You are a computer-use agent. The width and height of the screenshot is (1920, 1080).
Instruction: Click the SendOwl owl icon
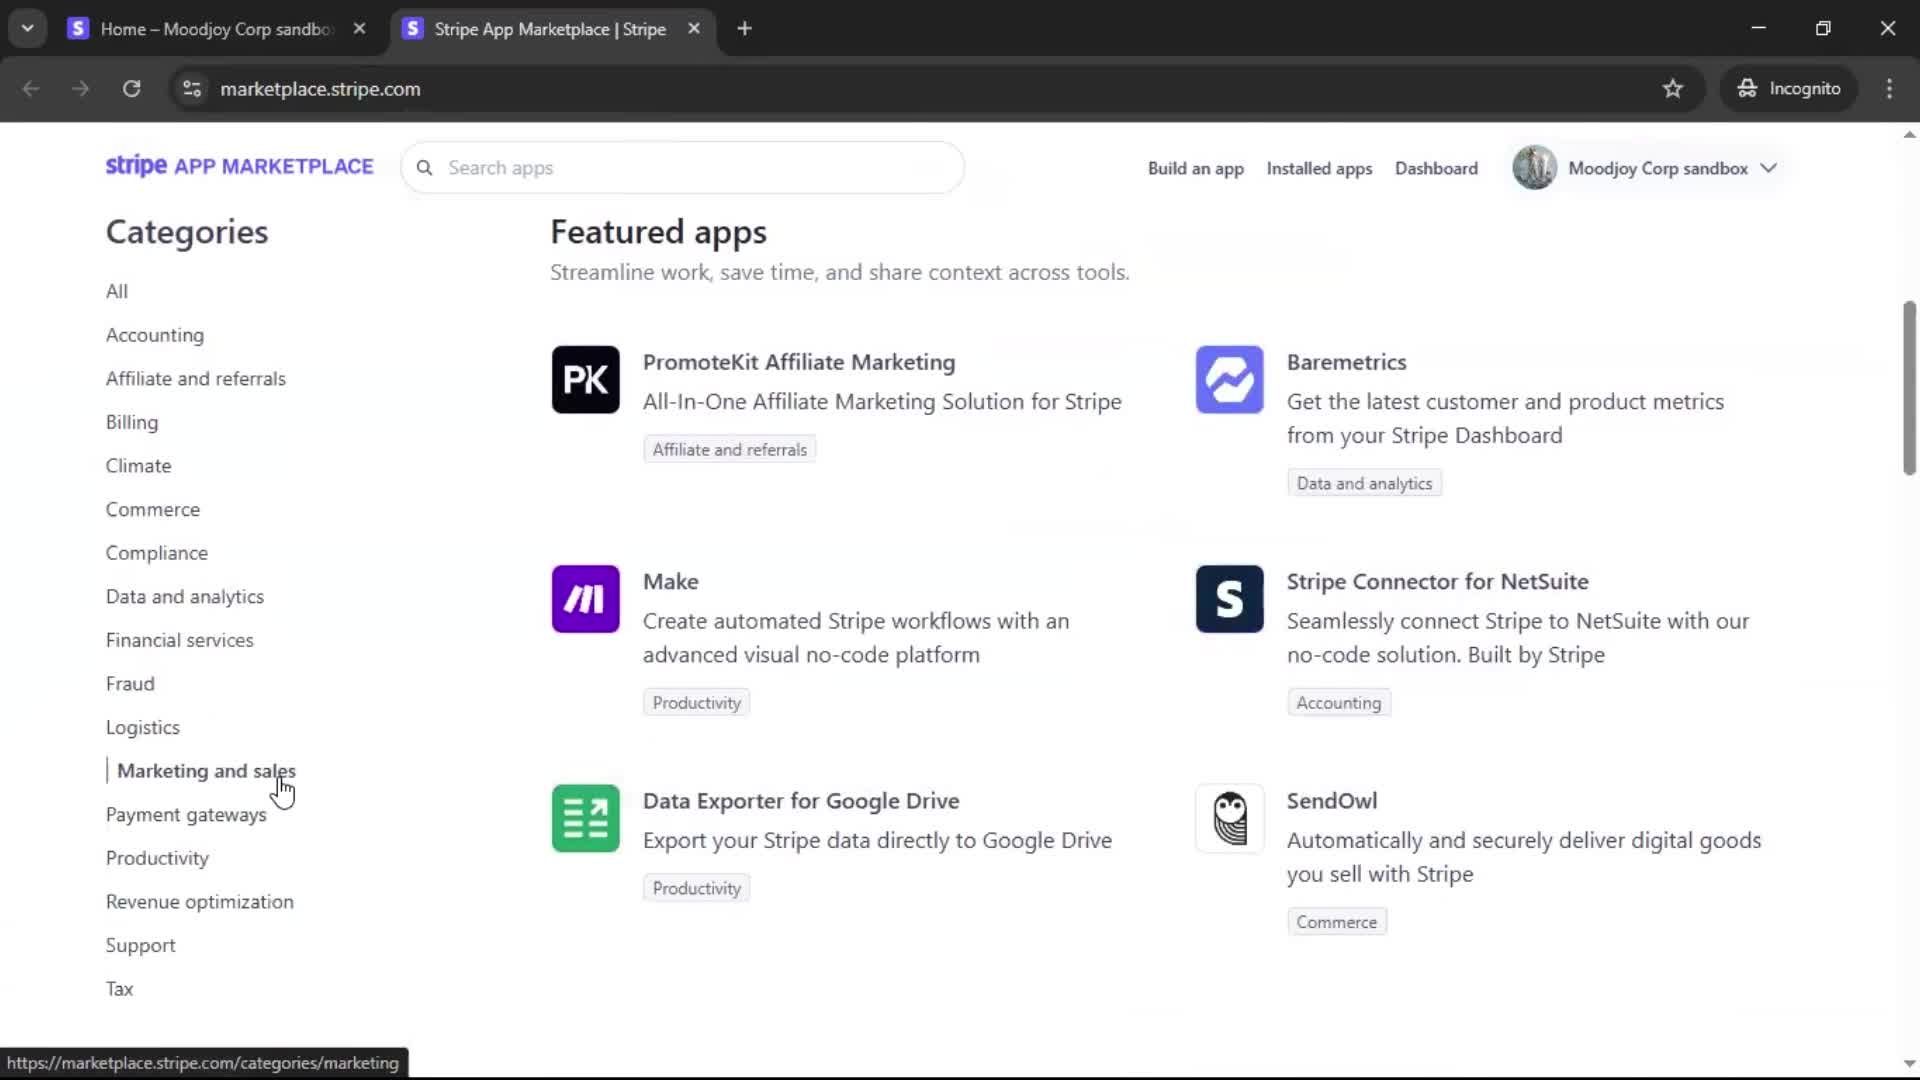(1229, 819)
